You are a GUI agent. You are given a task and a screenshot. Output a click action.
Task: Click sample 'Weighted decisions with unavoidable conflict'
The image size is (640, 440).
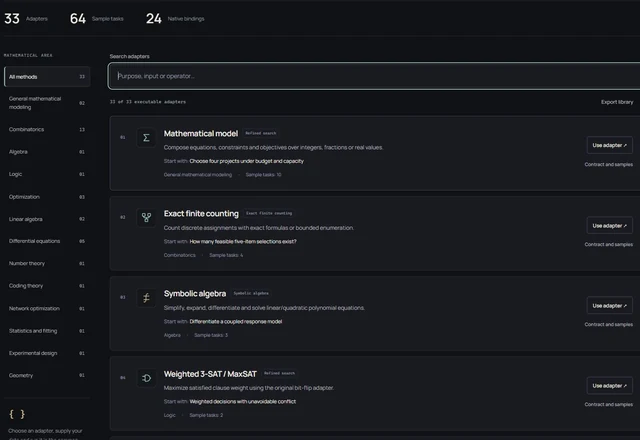(242, 402)
